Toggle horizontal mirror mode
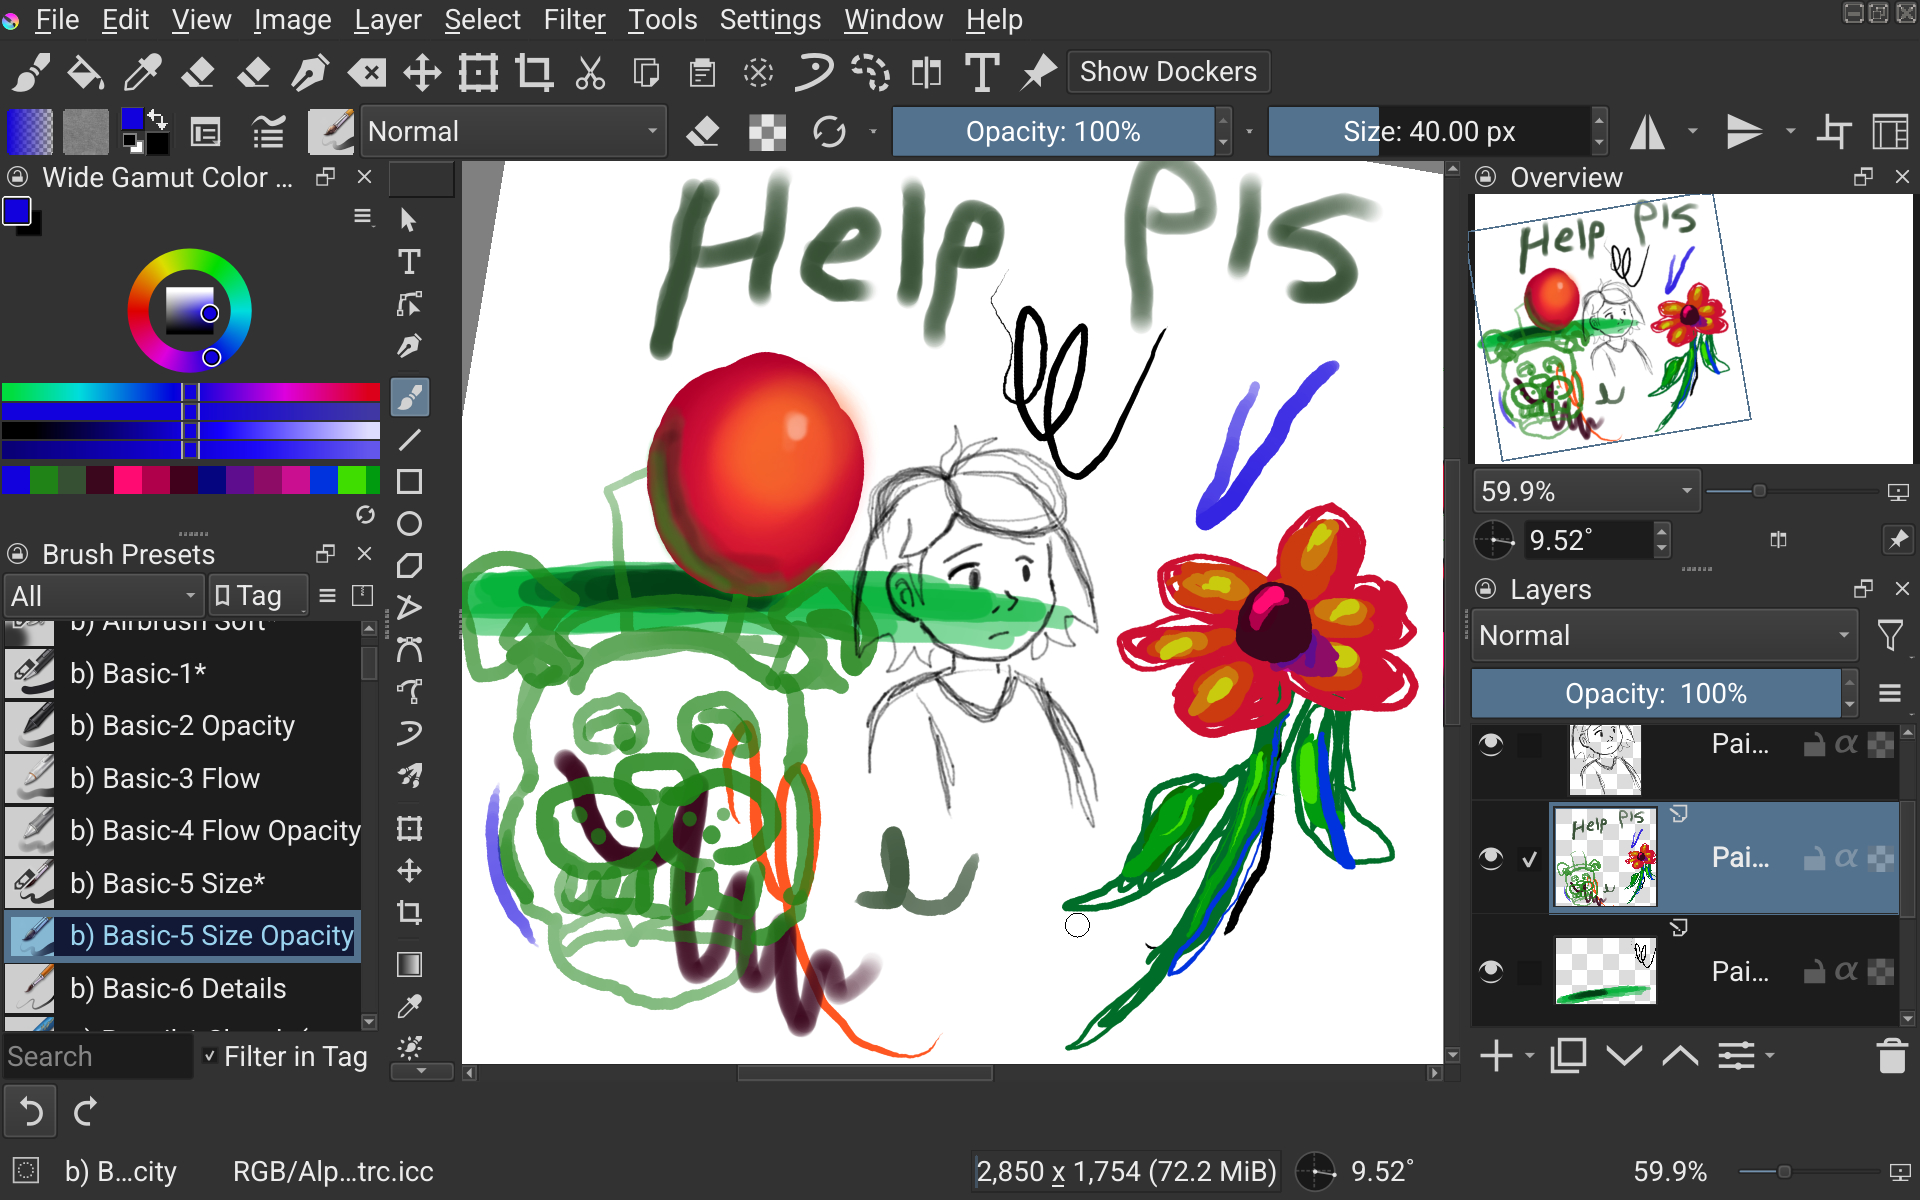The height and width of the screenshot is (1200, 1920). [x=1647, y=132]
